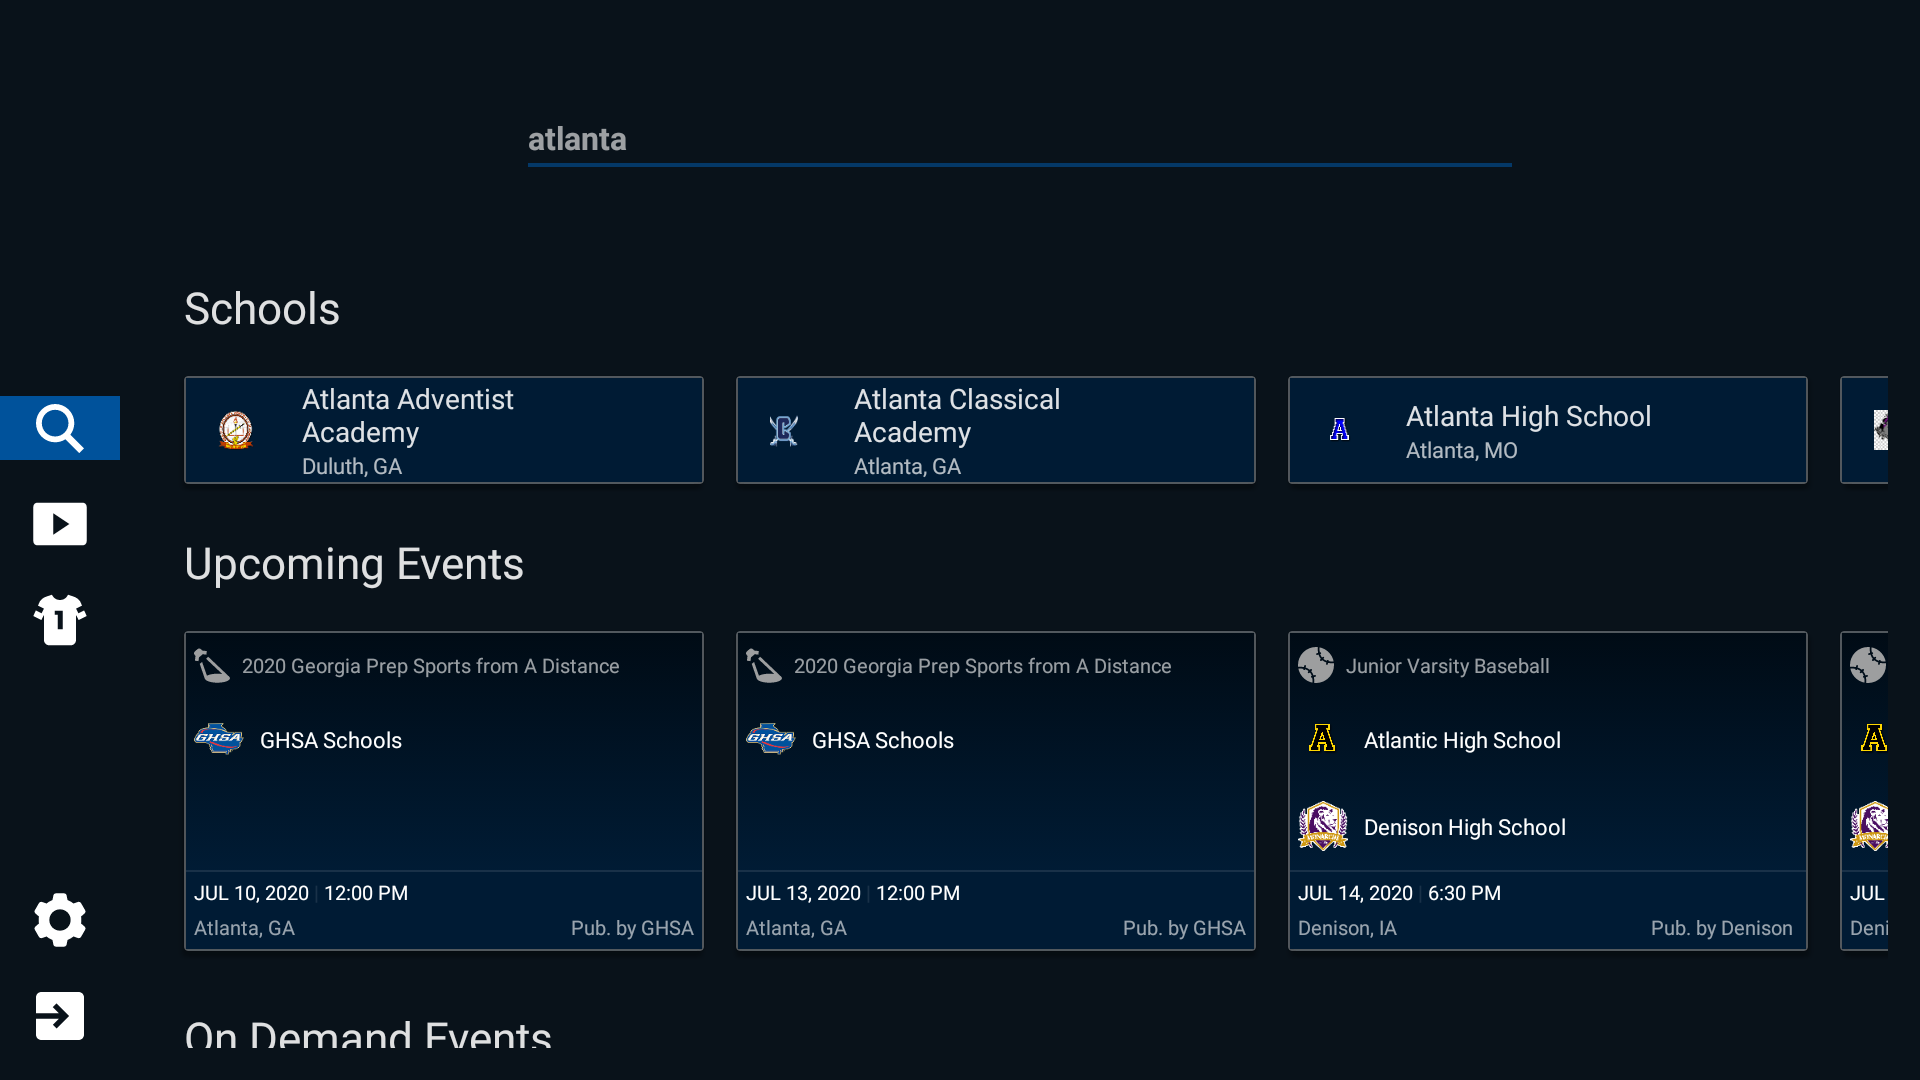Click the Atlanta Adventist Academy school logo
This screenshot has width=1920, height=1080.
click(x=235, y=430)
